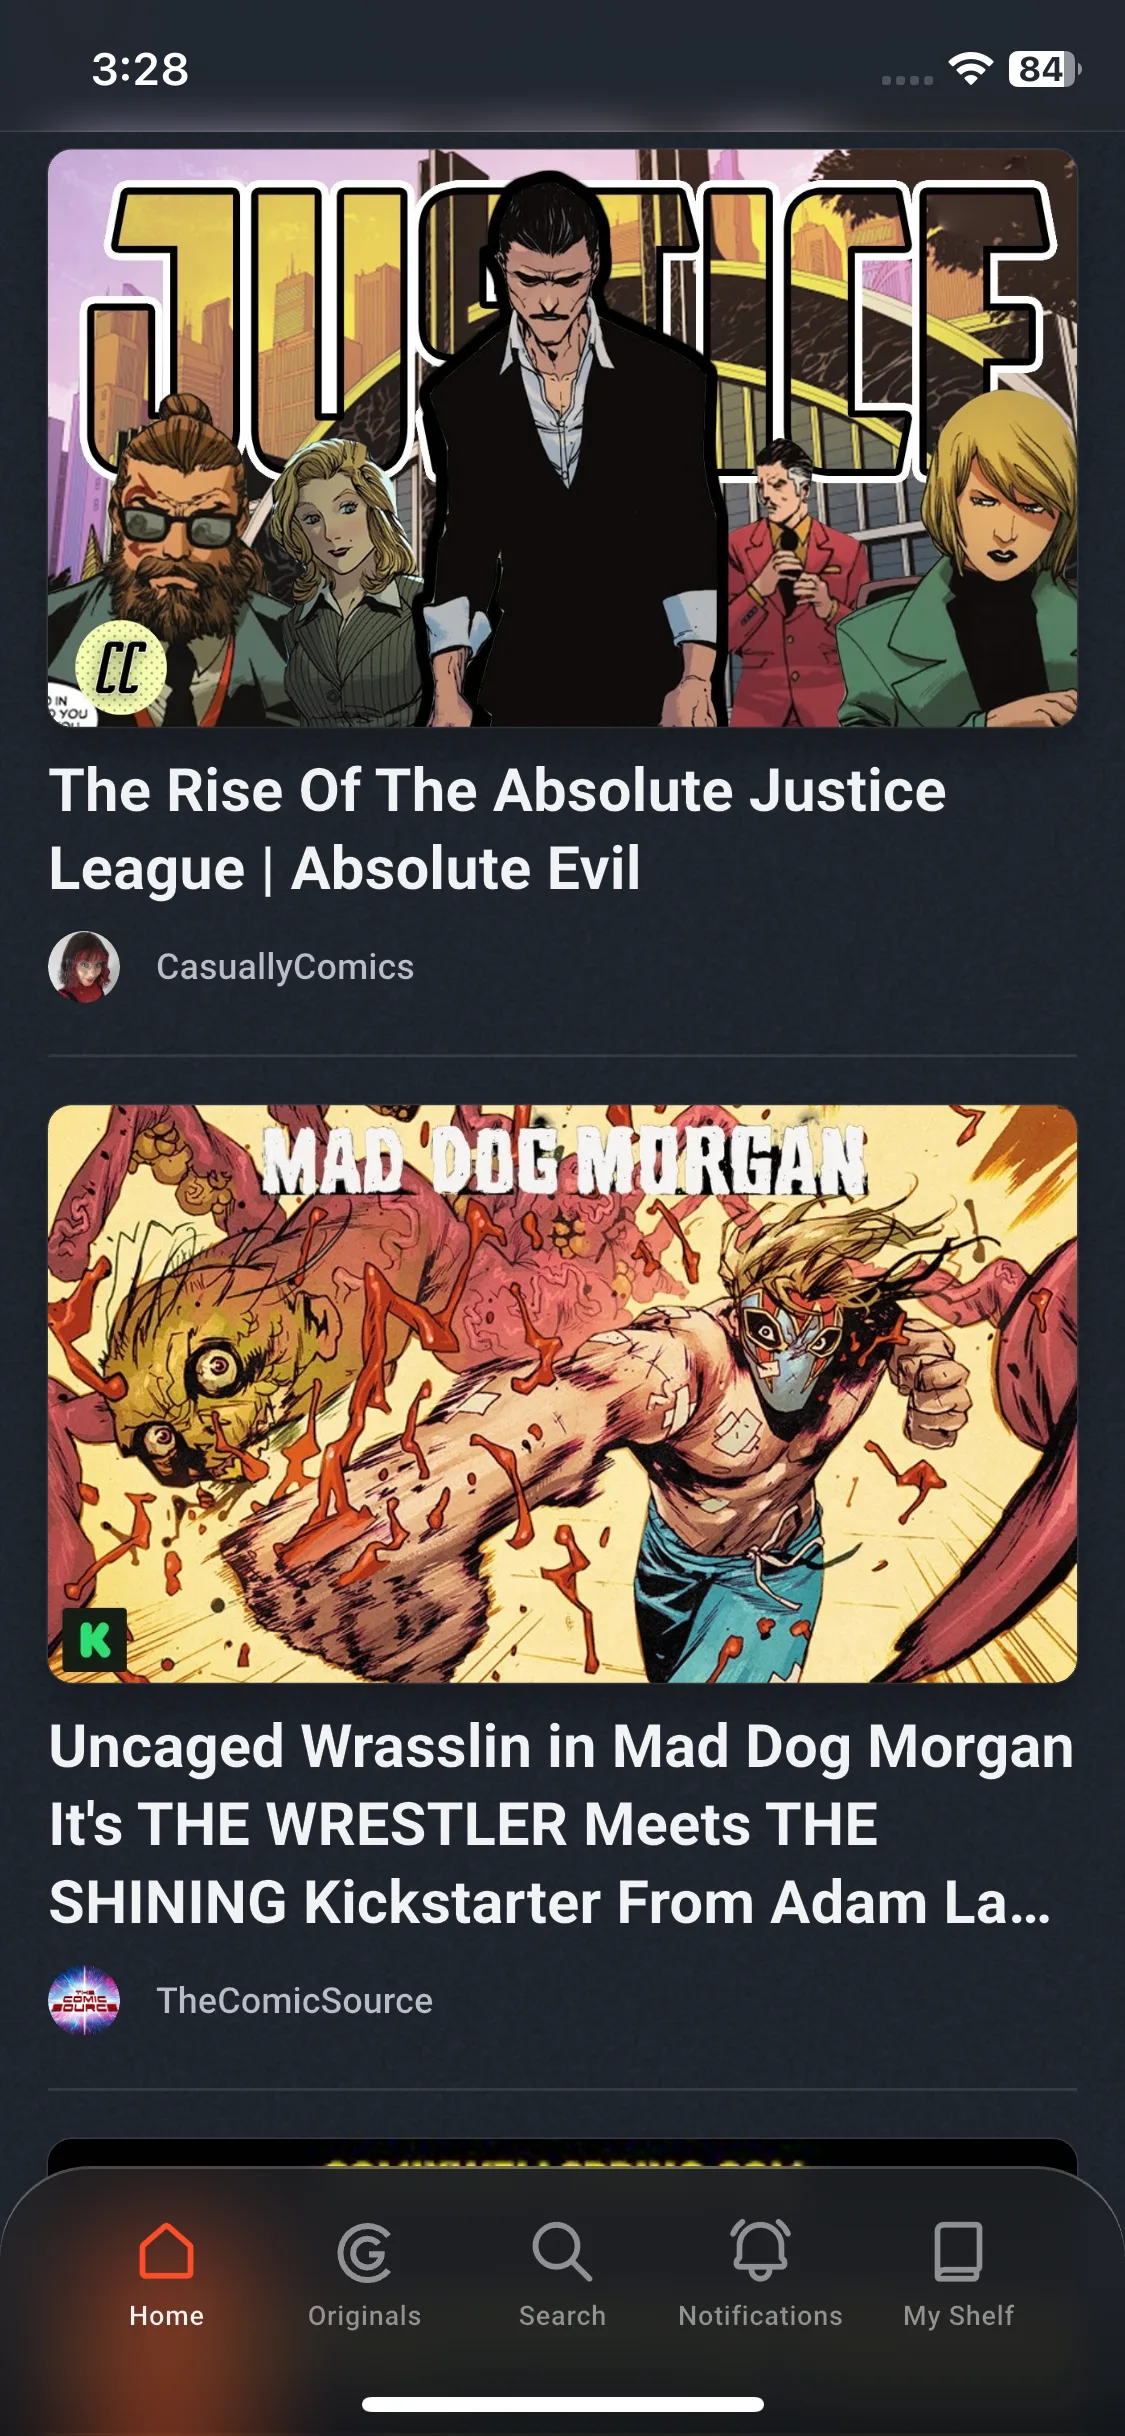Tap the Home house icon

[x=166, y=2251]
